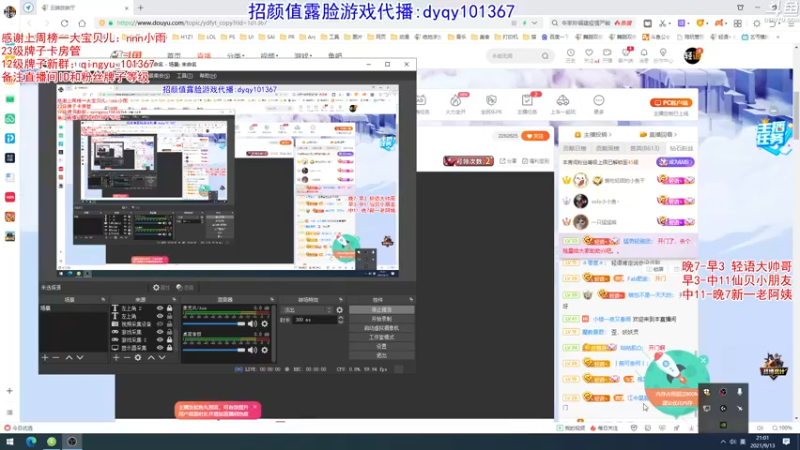Toggle visibility of 左上角 2 source
Viewport: 800px width, 450px height.
click(160, 308)
